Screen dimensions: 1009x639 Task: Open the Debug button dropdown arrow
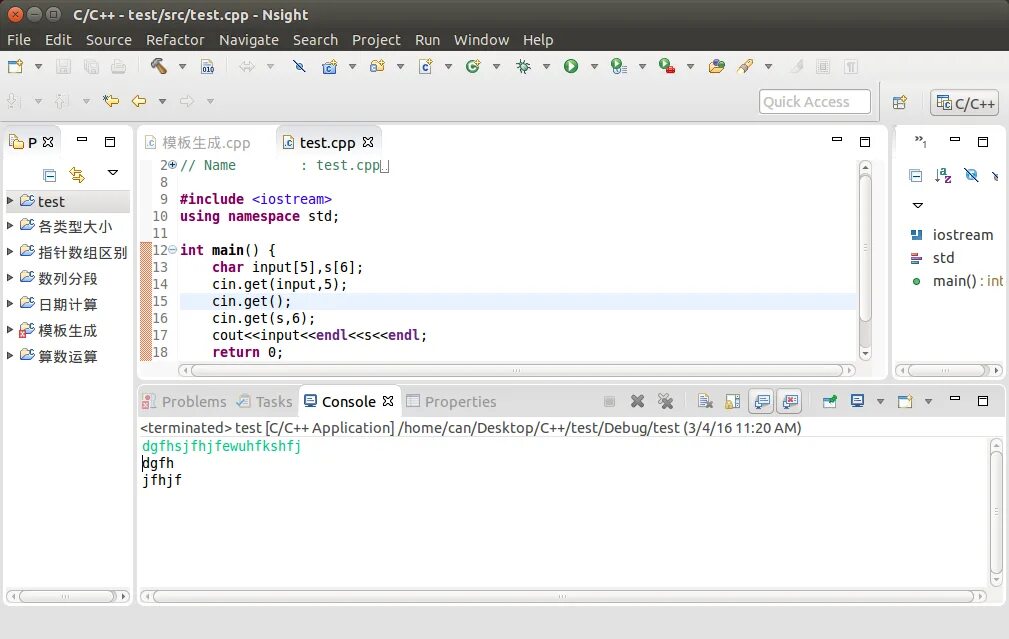[x=546, y=66]
